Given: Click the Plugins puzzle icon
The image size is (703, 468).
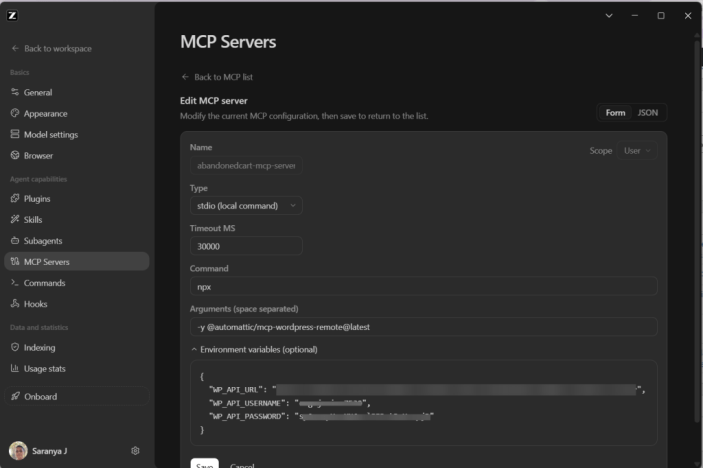Looking at the screenshot, I should click(x=15, y=198).
